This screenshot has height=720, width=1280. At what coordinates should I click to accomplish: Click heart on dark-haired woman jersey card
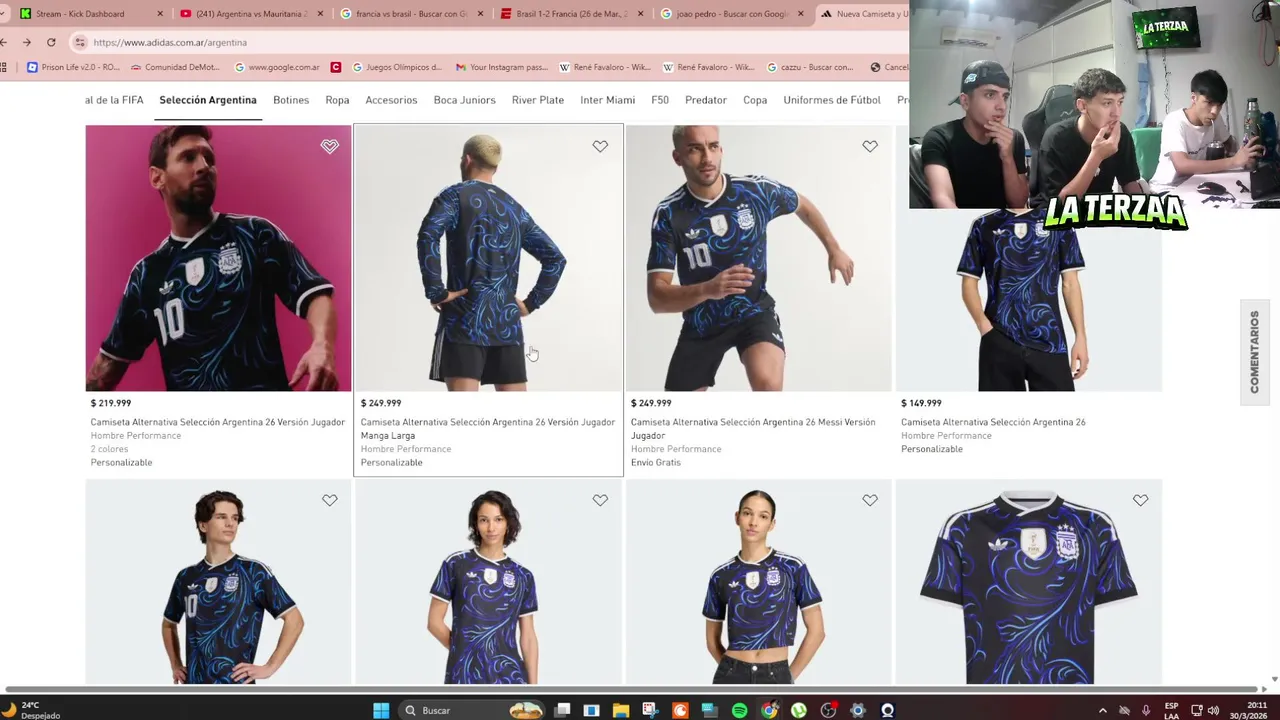pyautogui.click(x=600, y=500)
